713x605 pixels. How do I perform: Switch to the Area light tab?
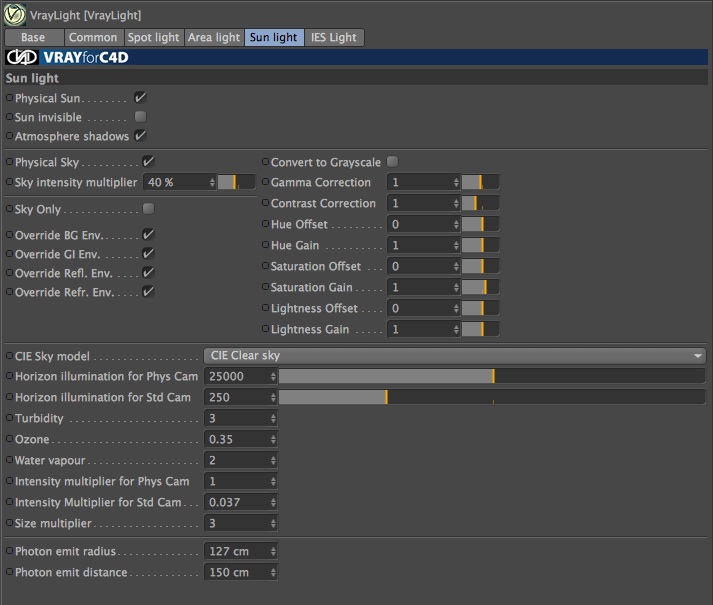point(214,37)
